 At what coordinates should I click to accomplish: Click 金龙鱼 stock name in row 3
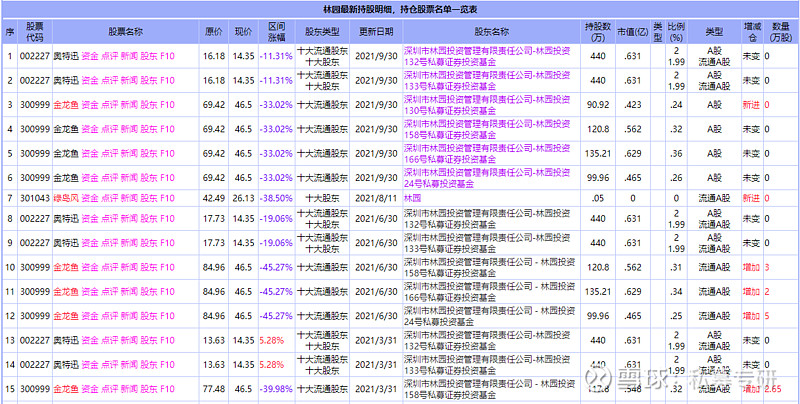tap(66, 105)
